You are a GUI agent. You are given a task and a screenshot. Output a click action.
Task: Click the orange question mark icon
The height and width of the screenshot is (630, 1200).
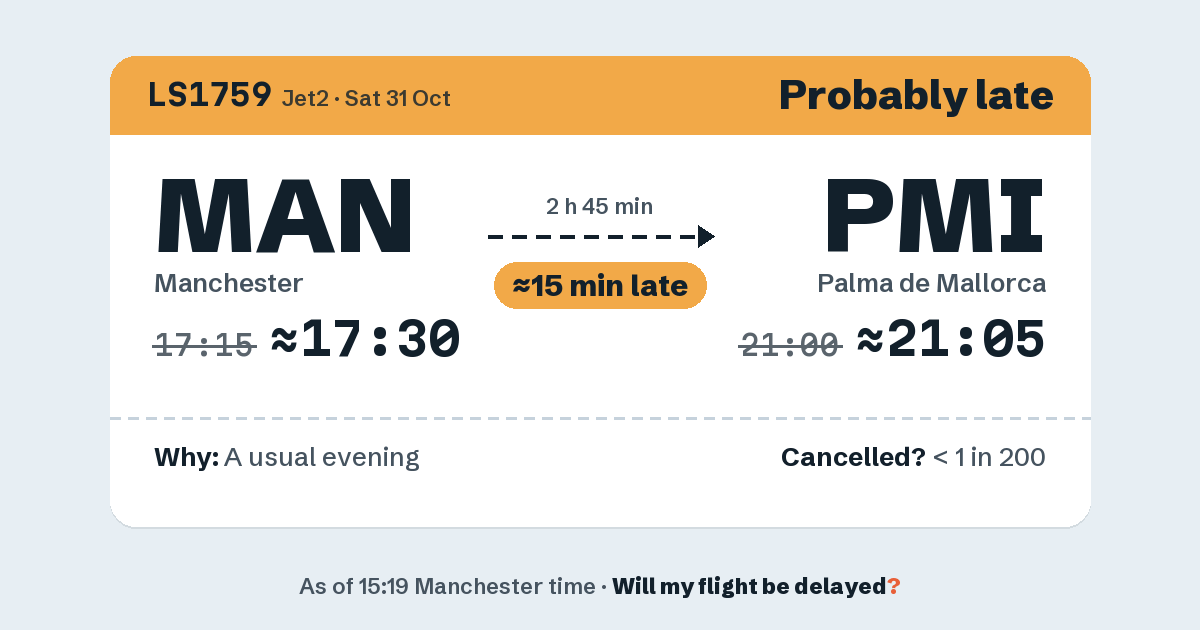click(894, 586)
